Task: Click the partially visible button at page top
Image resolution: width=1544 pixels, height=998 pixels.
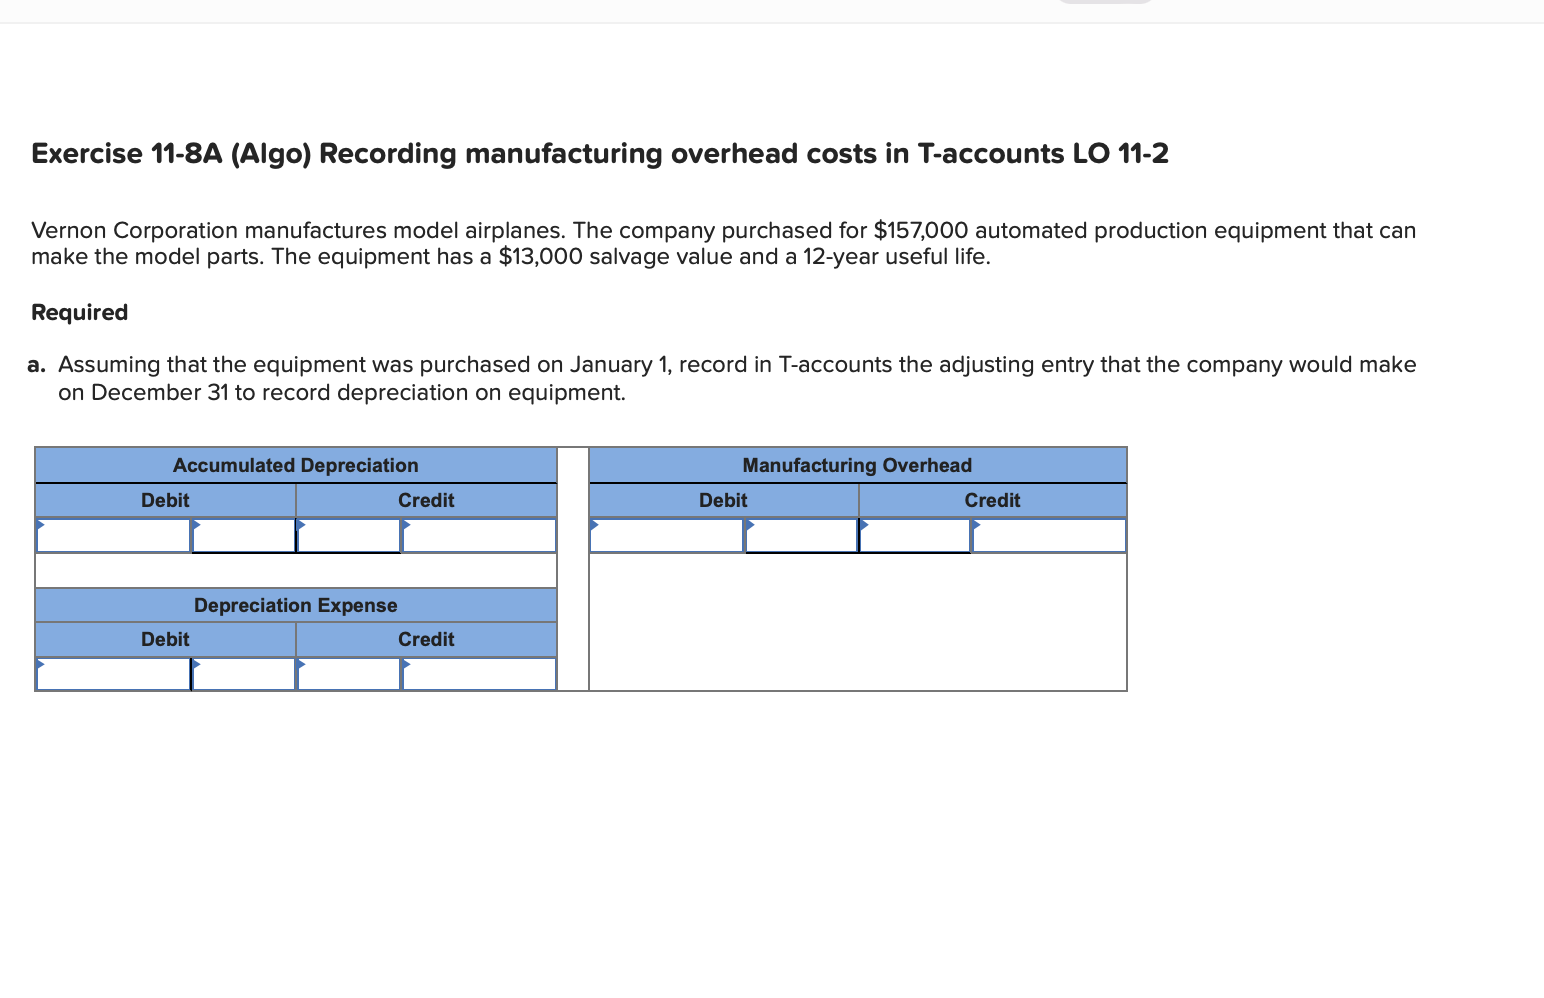Action: tap(1104, 3)
